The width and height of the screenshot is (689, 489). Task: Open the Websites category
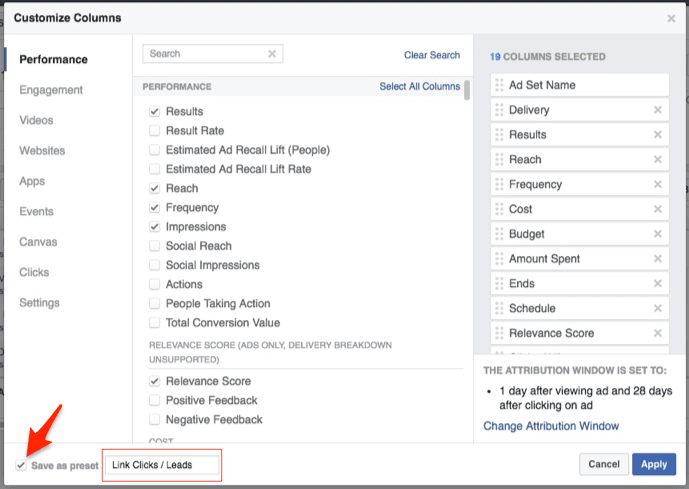pyautogui.click(x=42, y=151)
